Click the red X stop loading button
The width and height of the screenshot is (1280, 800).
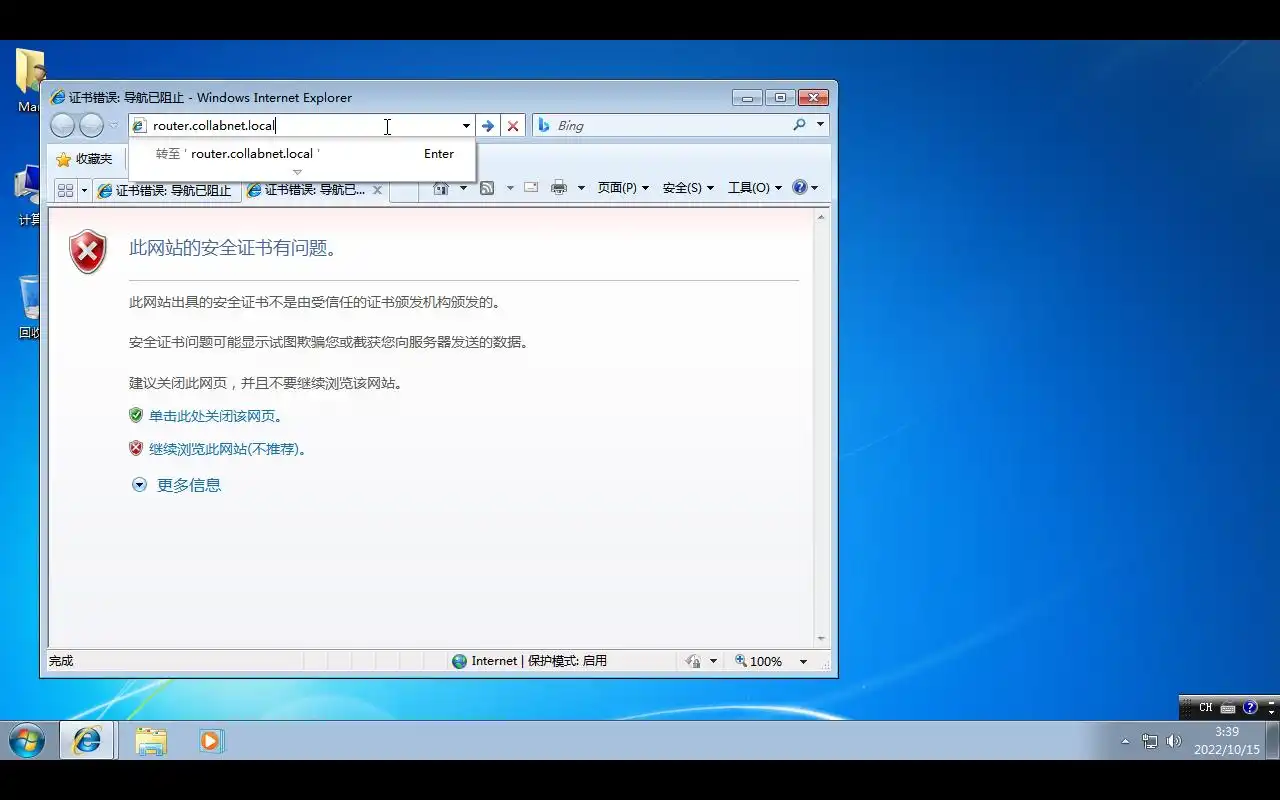tap(513, 126)
